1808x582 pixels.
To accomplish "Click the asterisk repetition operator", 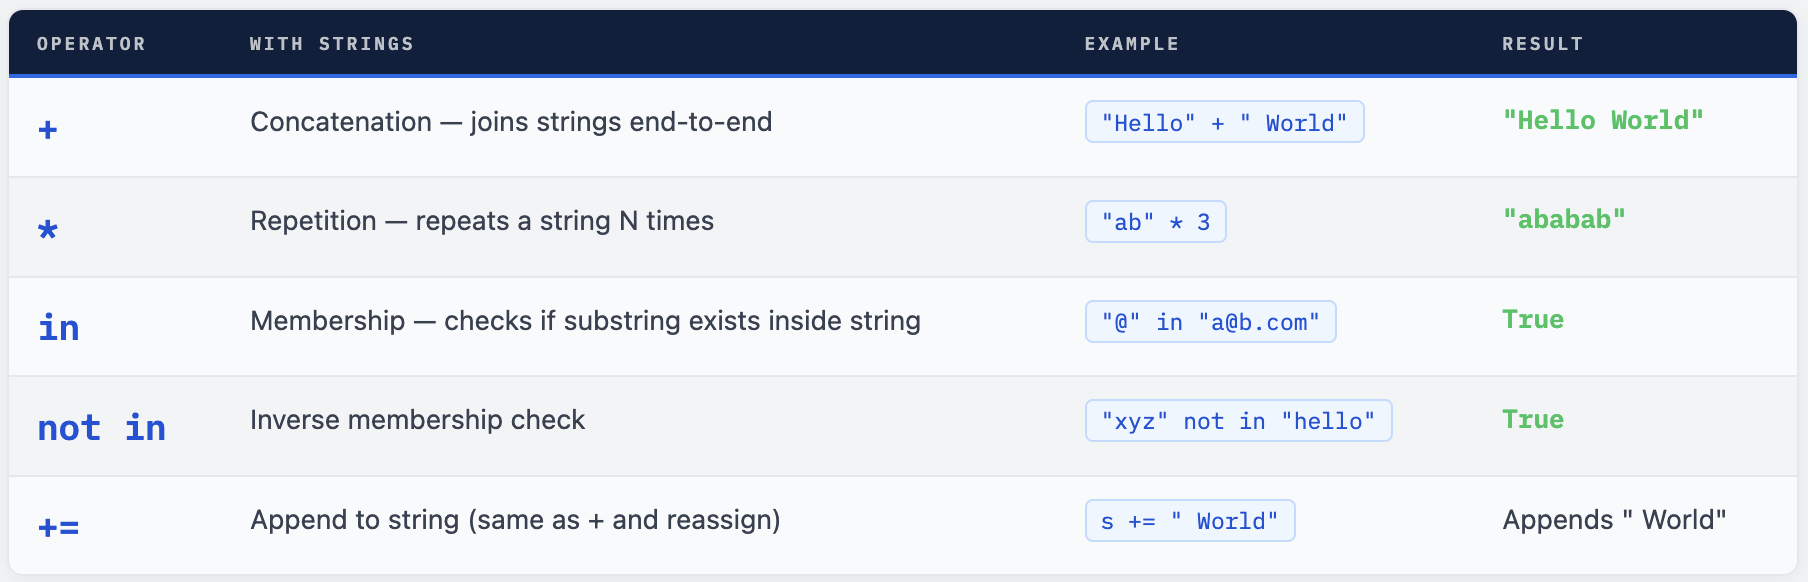I will tap(48, 229).
